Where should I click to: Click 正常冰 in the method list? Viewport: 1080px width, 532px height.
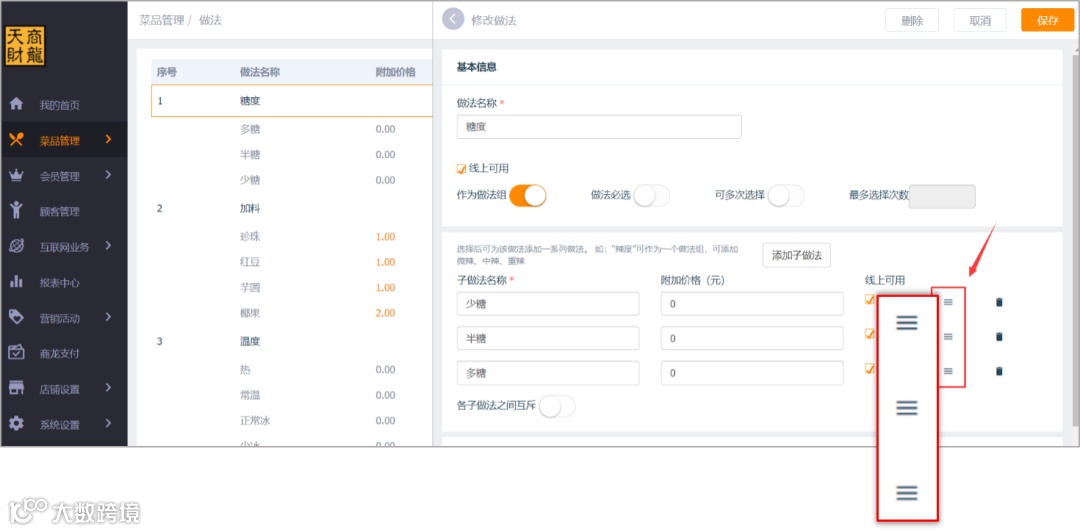[255, 420]
